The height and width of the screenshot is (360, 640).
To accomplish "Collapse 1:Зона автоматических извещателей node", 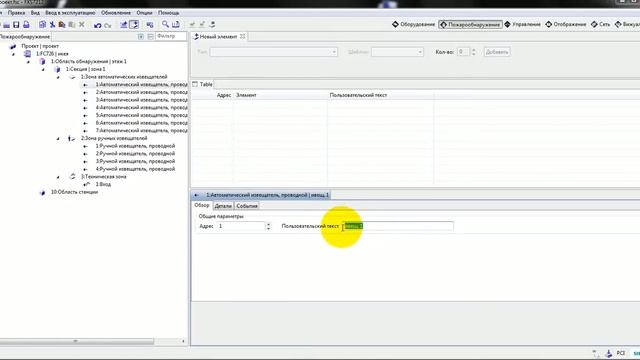I will coord(58,77).
